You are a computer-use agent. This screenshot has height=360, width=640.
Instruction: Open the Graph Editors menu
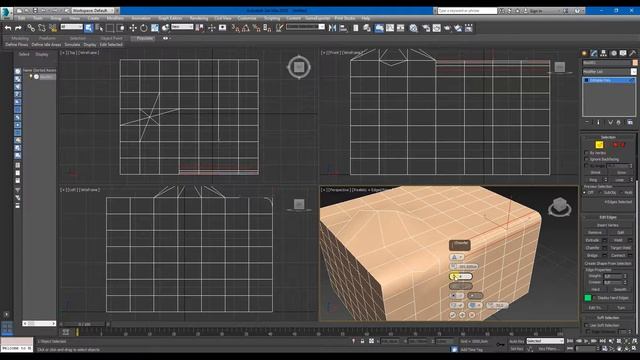[170, 18]
